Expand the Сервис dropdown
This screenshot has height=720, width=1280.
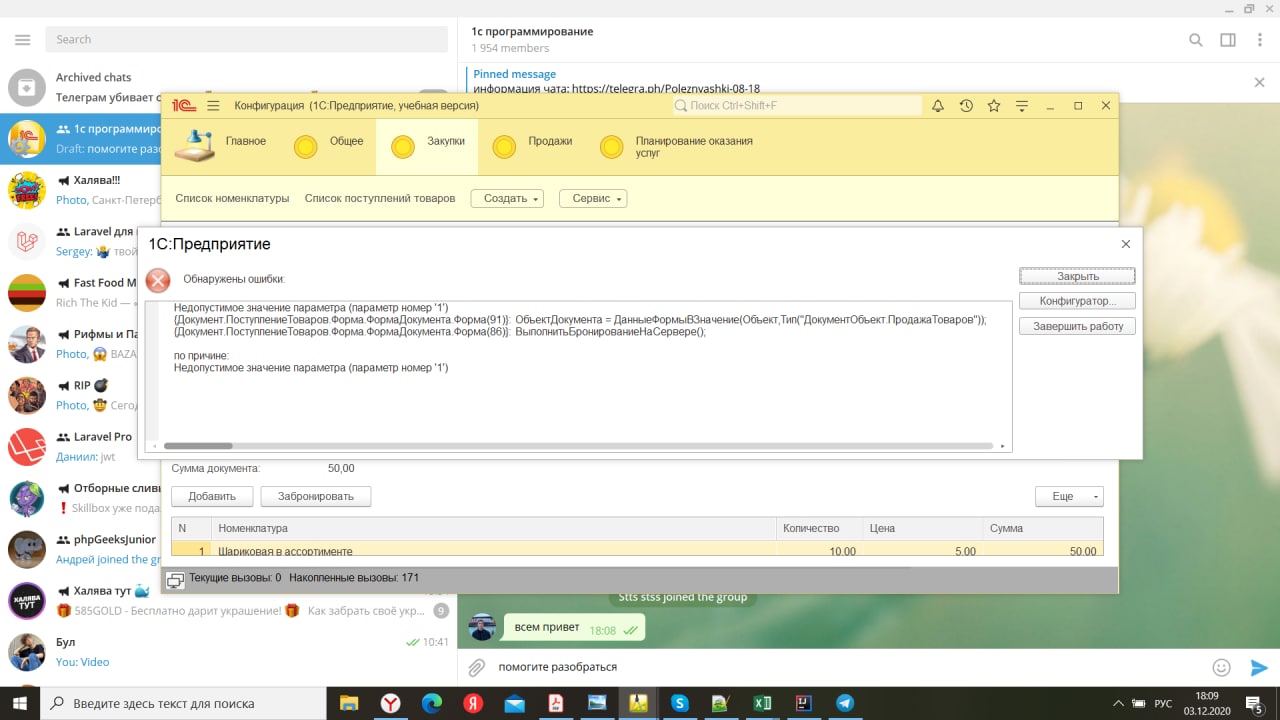(x=593, y=198)
